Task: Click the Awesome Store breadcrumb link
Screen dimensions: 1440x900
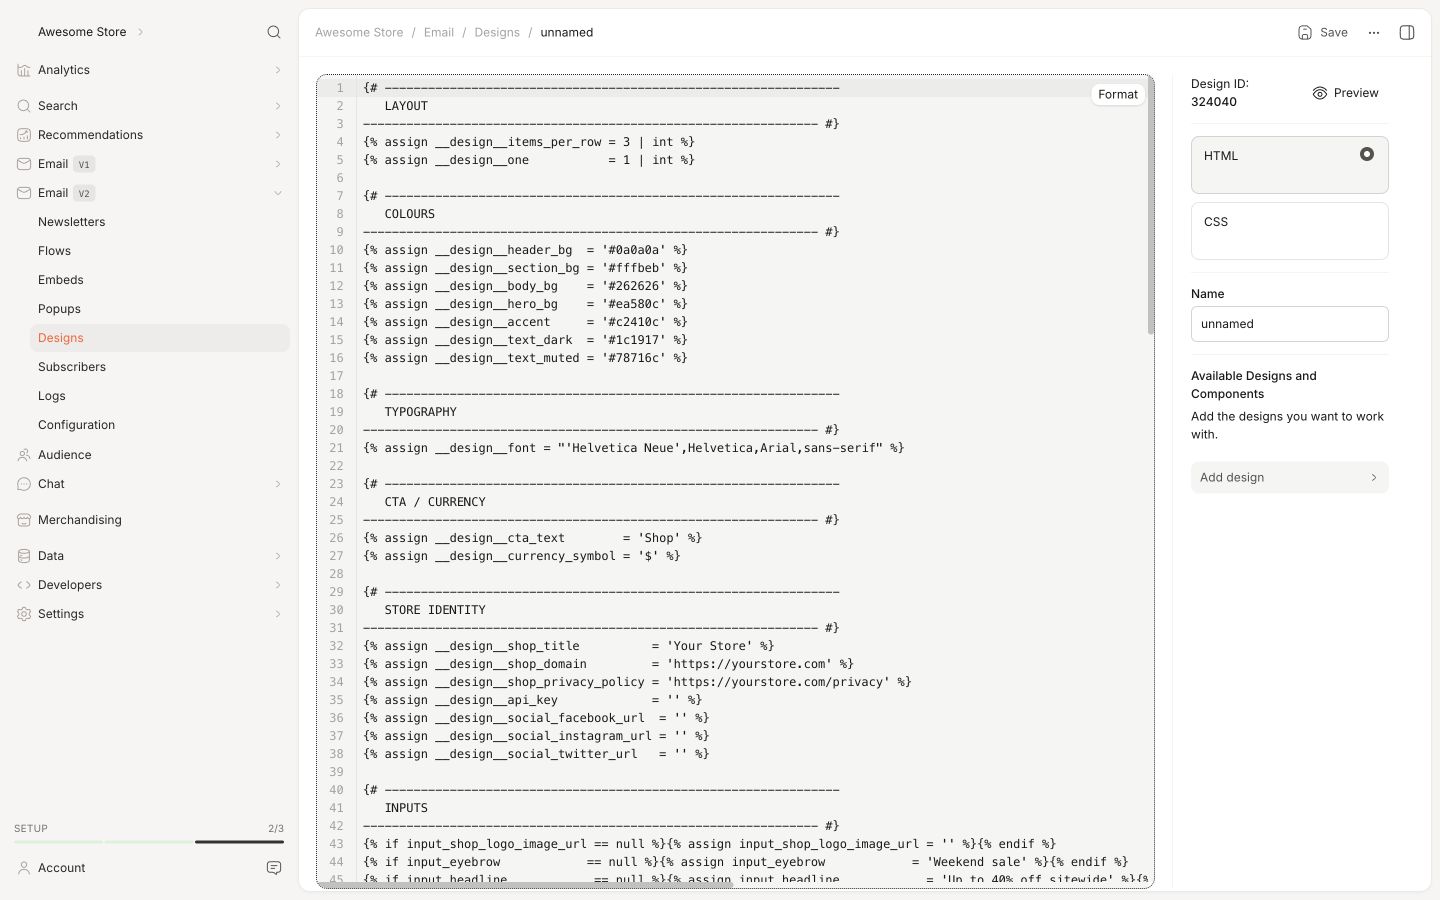Action: [x=359, y=32]
